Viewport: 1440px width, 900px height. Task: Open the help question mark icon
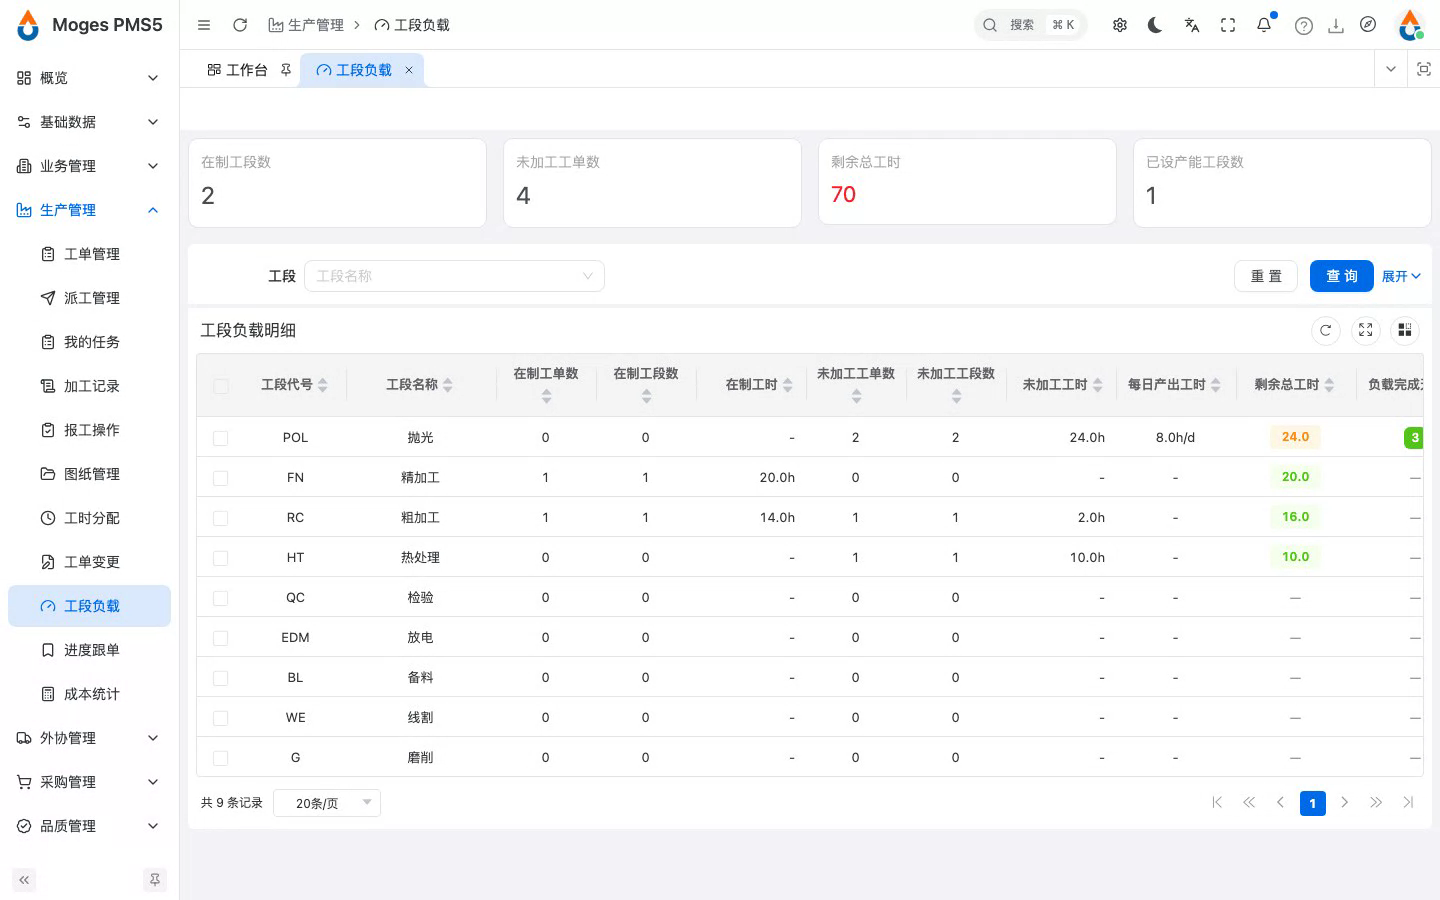[x=1303, y=26]
